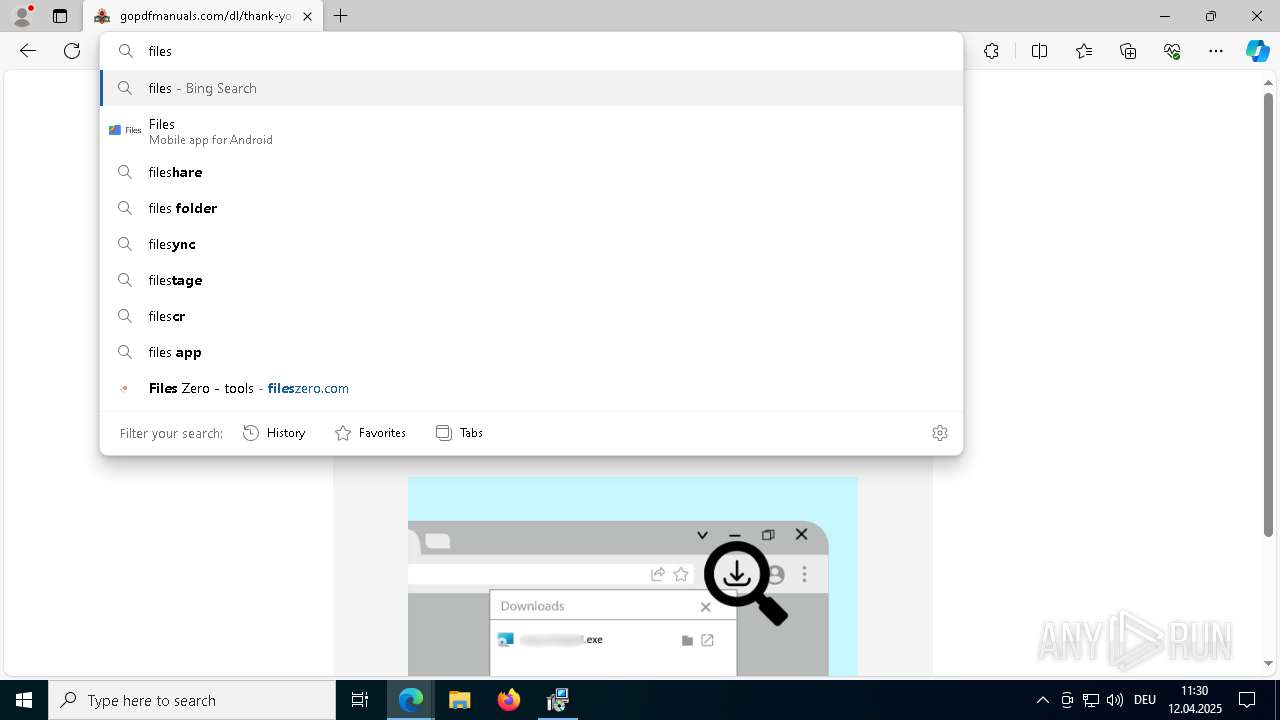The width and height of the screenshot is (1280, 720).
Task: Select the 'fileshare' suggestion
Action: tap(531, 172)
